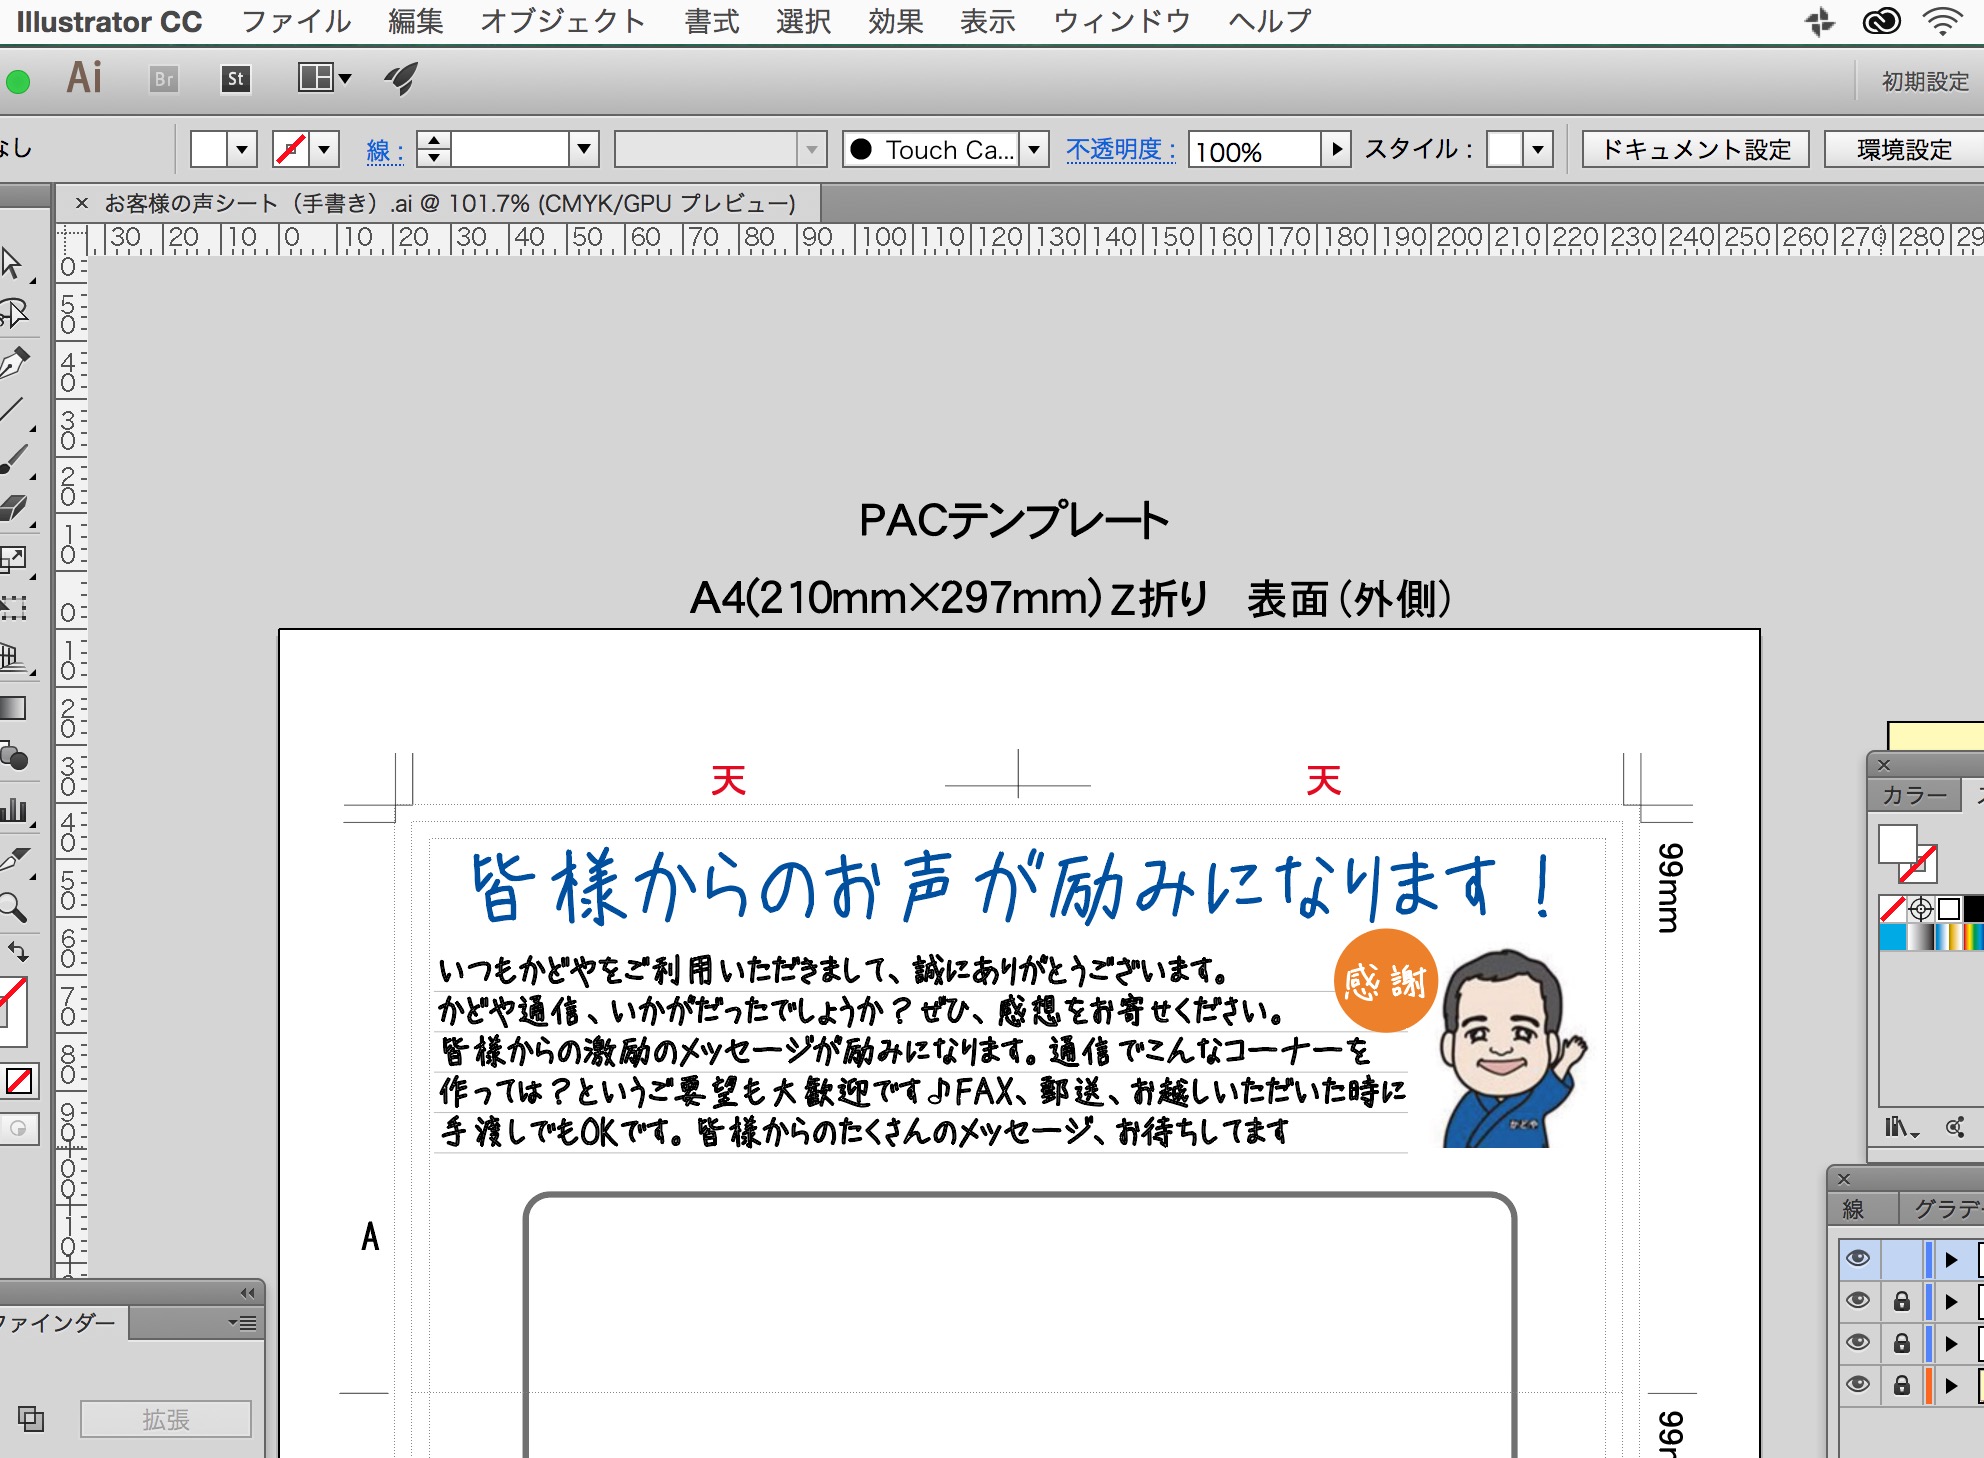Screen dimensions: 1984x1458
Task: Open the スタイル graphic style dropdown
Action: pos(1538,149)
